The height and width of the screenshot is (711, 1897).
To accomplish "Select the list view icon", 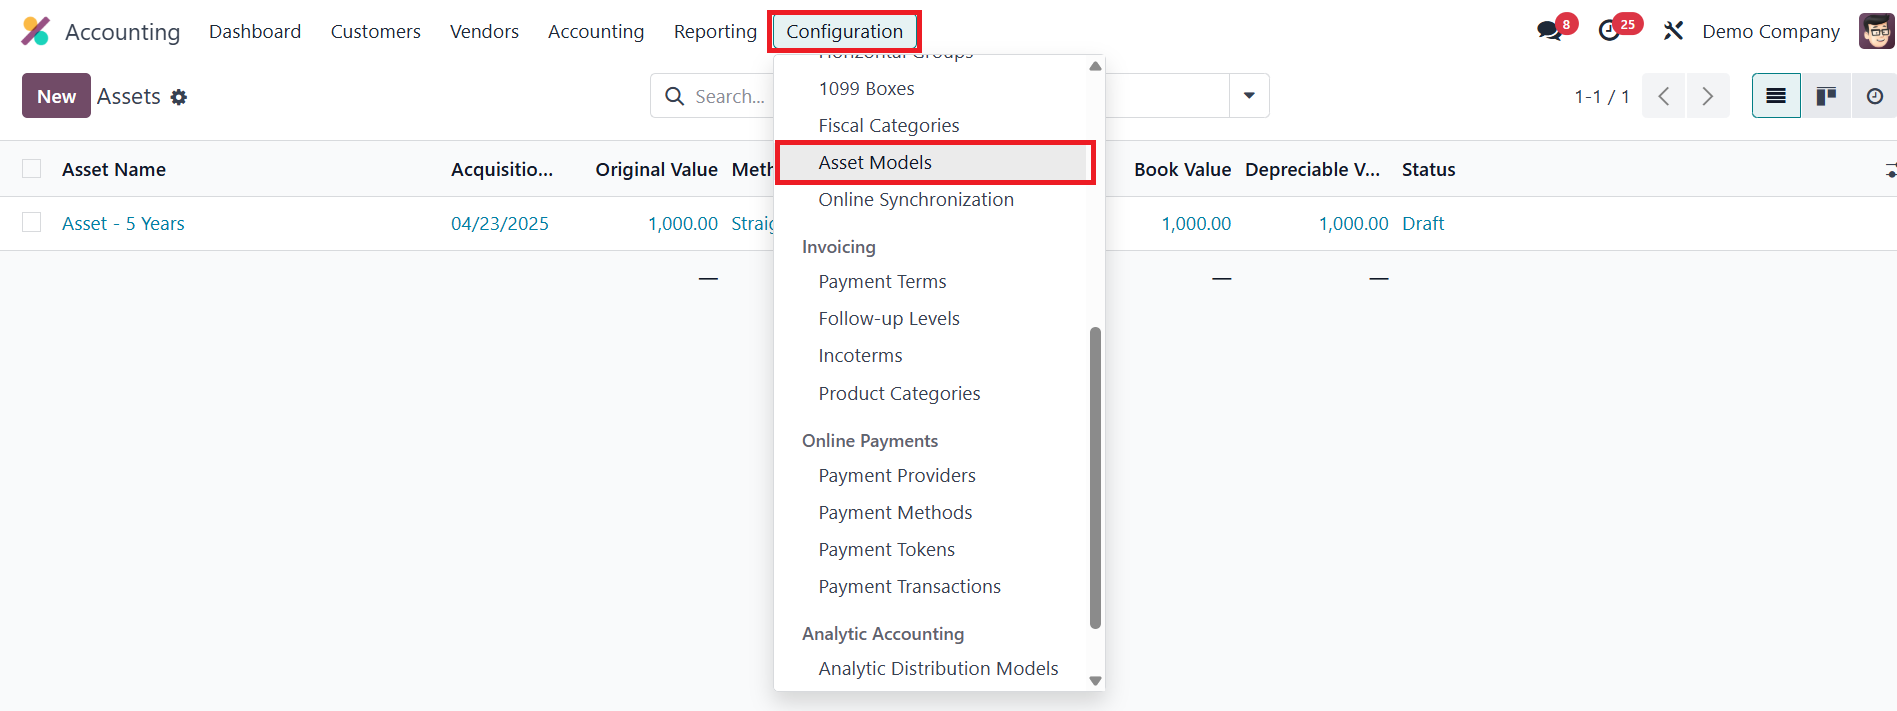I will pyautogui.click(x=1776, y=96).
